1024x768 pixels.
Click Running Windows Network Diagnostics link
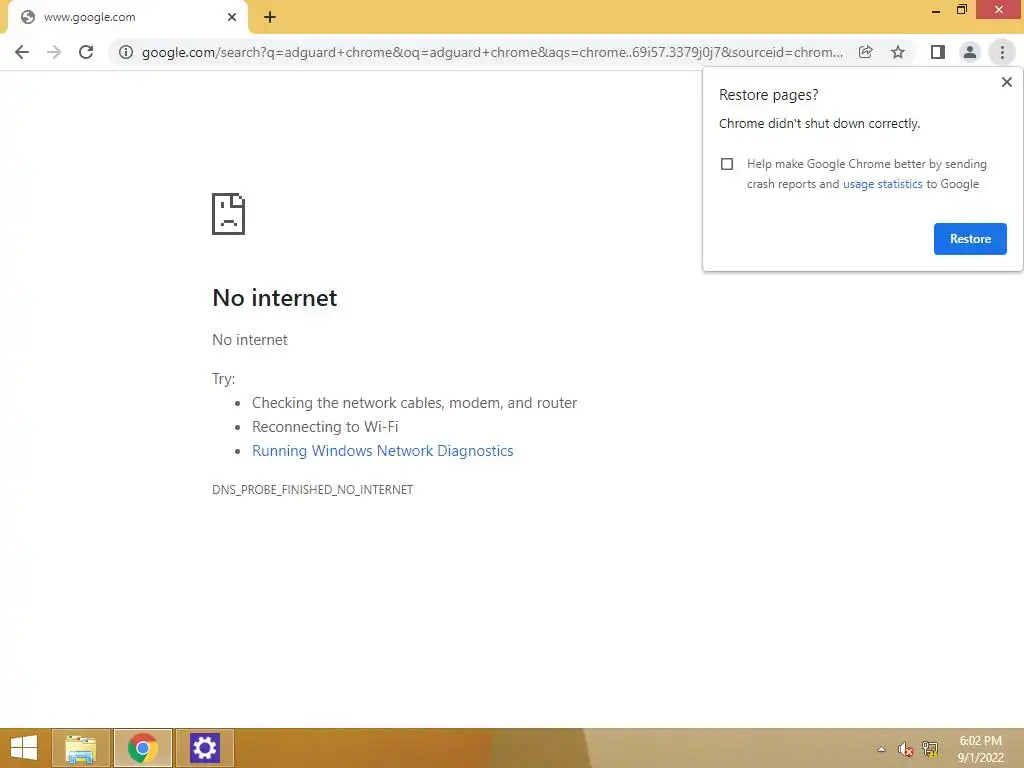click(x=383, y=451)
